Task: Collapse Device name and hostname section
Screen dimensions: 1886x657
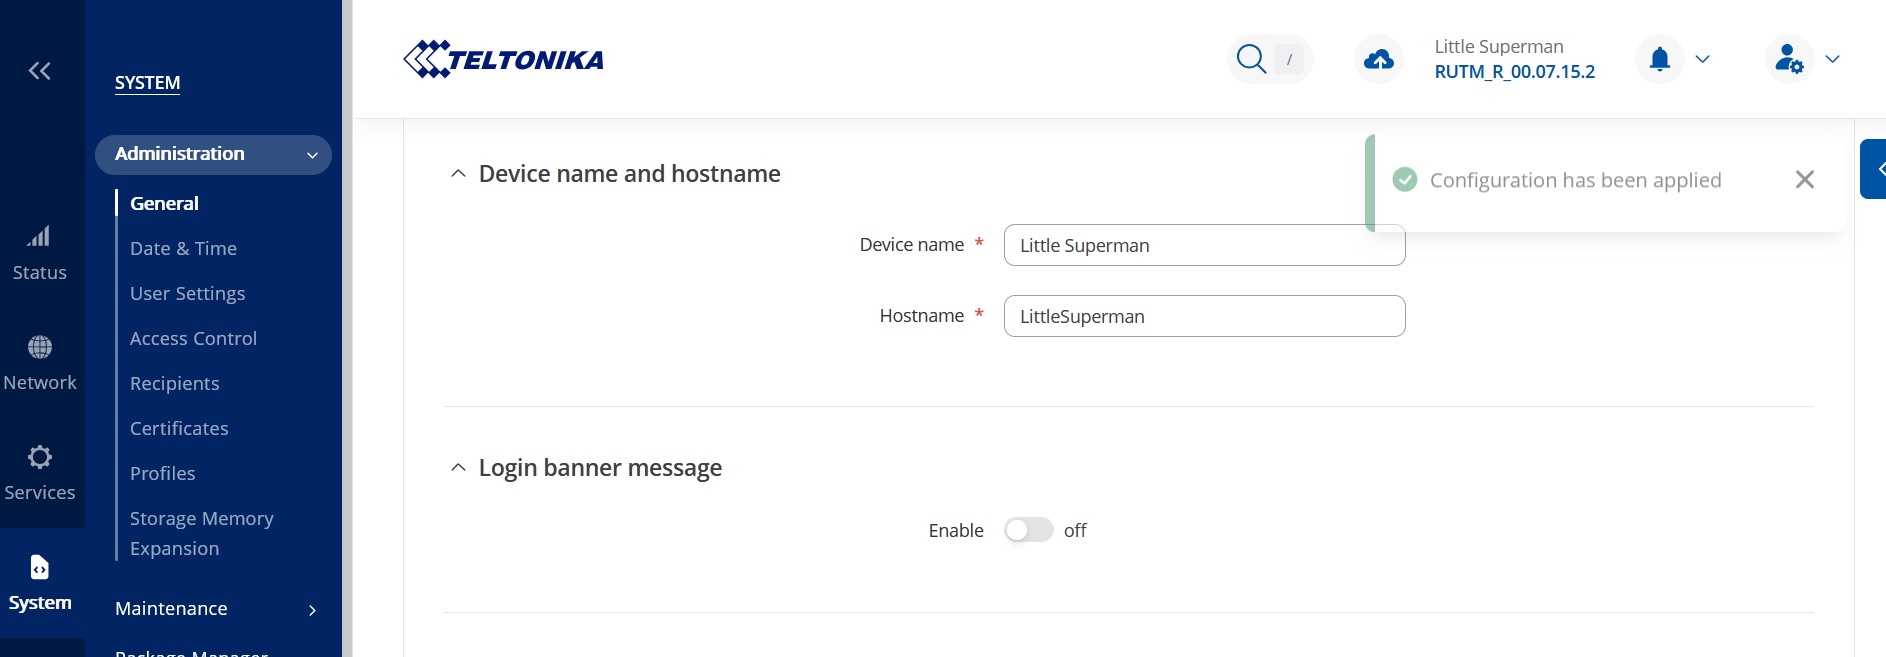Action: pos(458,174)
